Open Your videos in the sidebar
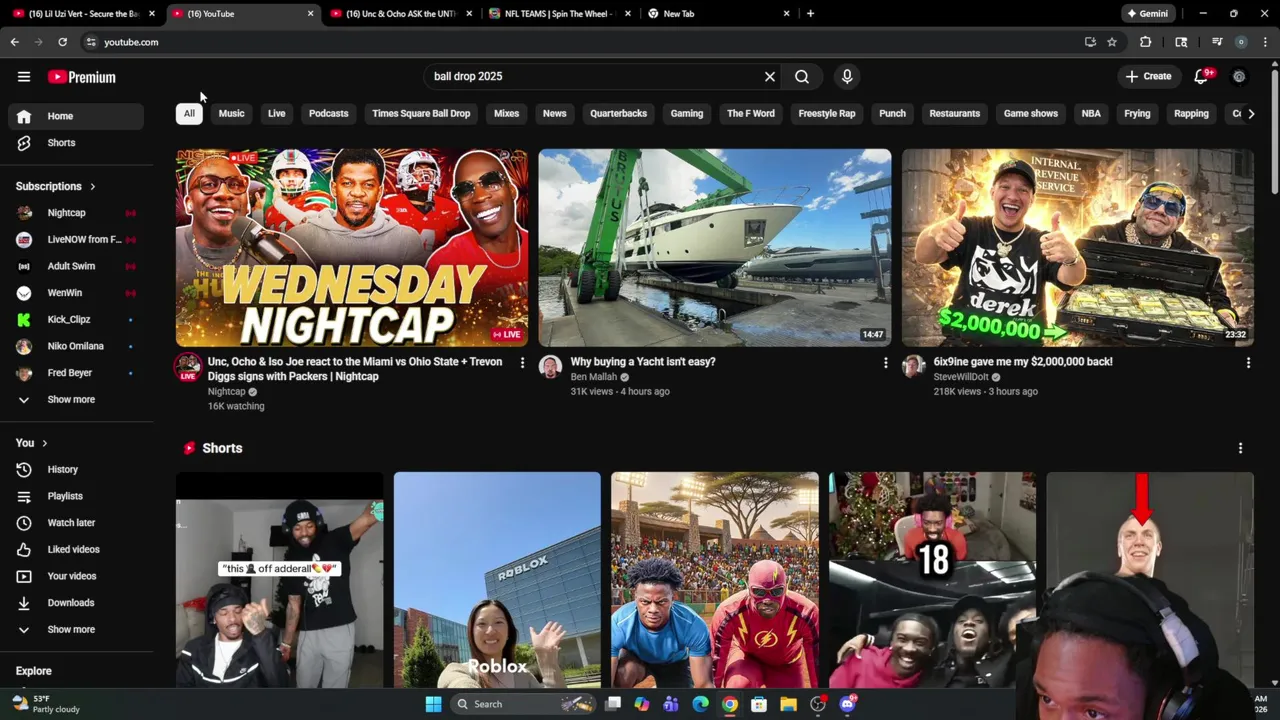1280x720 pixels. [x=76, y=576]
